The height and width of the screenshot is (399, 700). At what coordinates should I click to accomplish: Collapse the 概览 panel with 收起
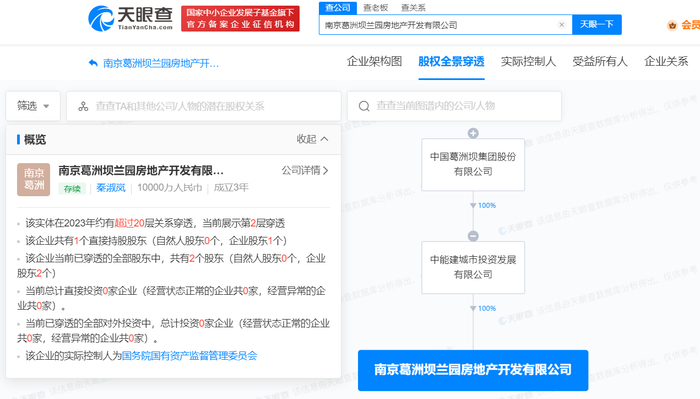point(312,139)
